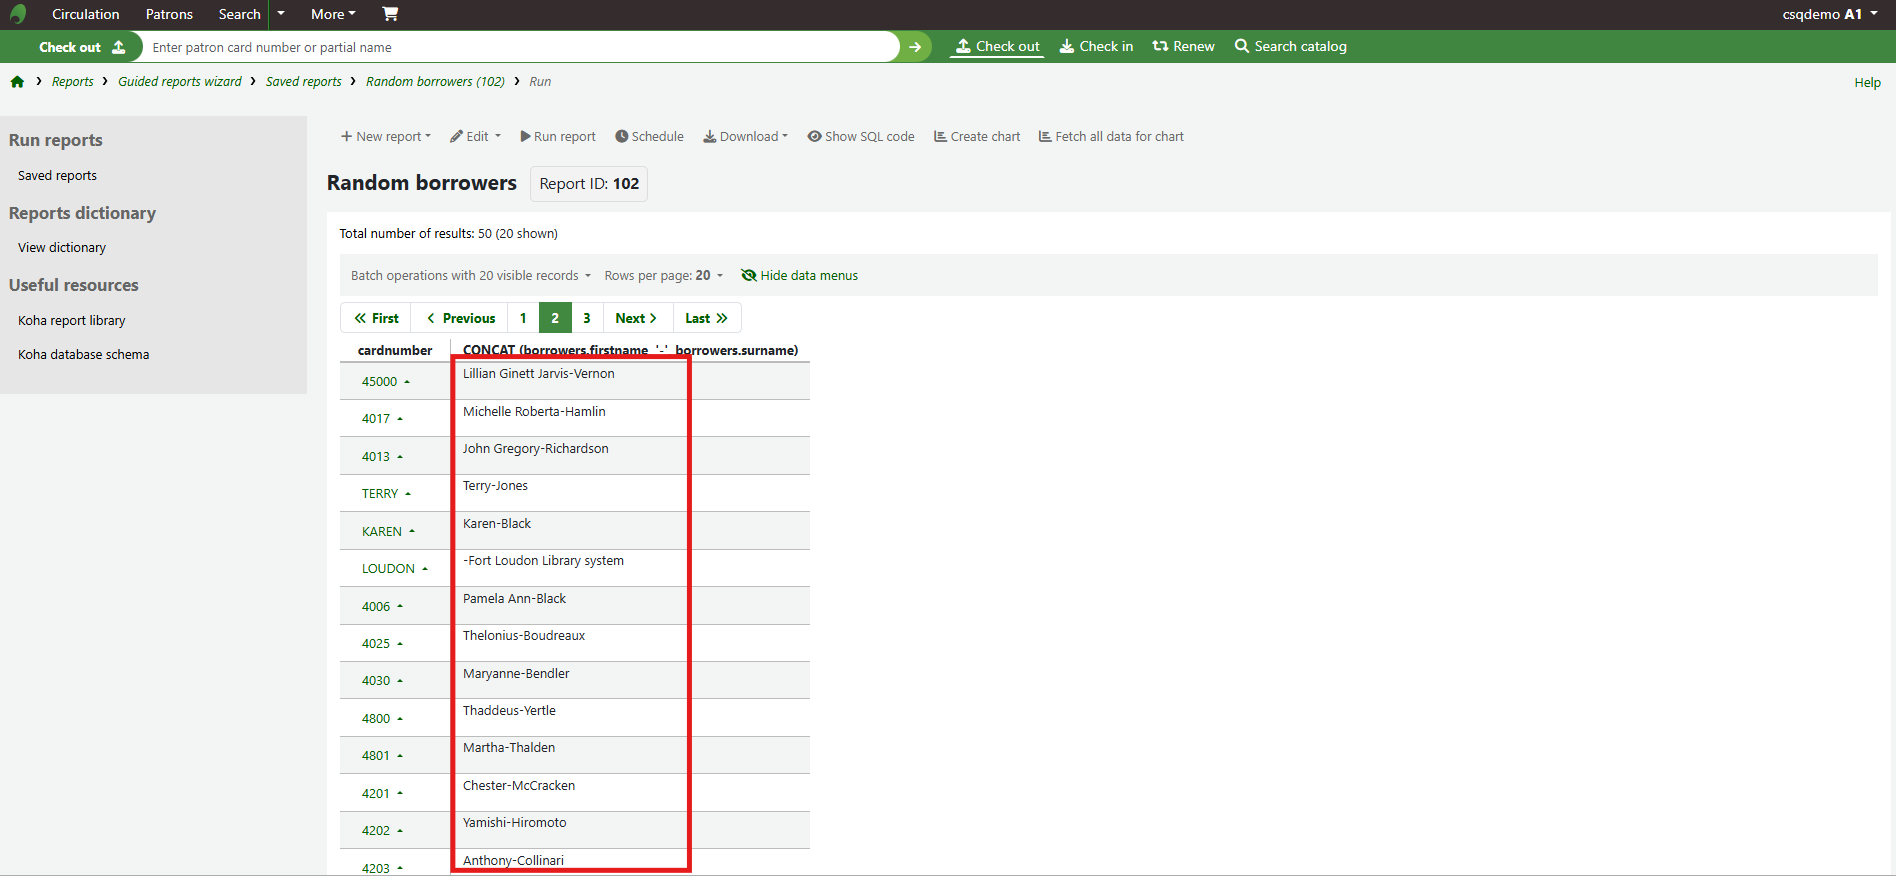Screen dimensions: 1896x877
Task: Open data menu for cardnumber TERRY
Action: (x=386, y=494)
